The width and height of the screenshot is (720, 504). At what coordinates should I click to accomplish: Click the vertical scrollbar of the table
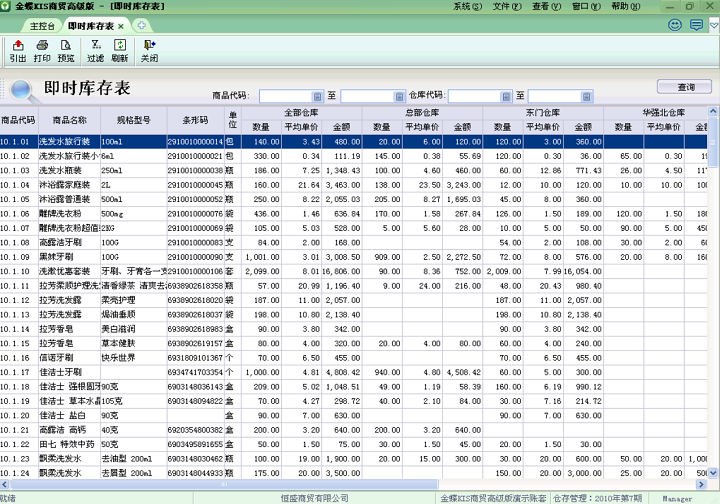tap(713, 300)
